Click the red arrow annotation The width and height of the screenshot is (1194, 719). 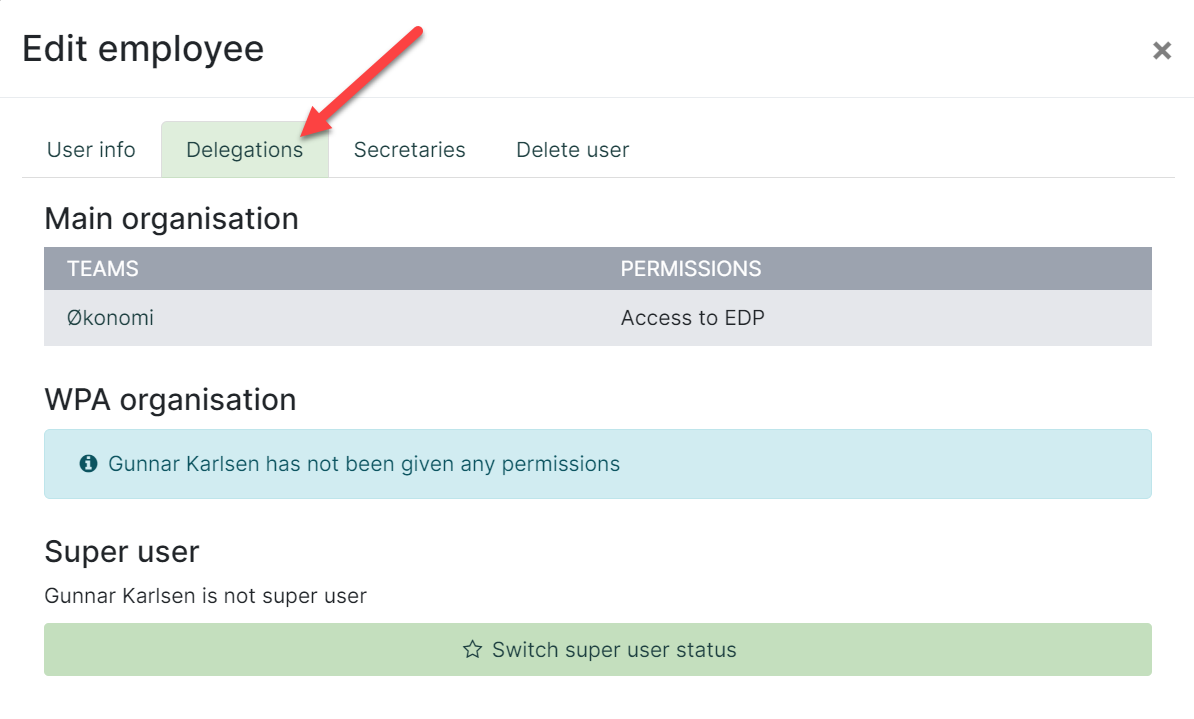pyautogui.click(x=362, y=82)
